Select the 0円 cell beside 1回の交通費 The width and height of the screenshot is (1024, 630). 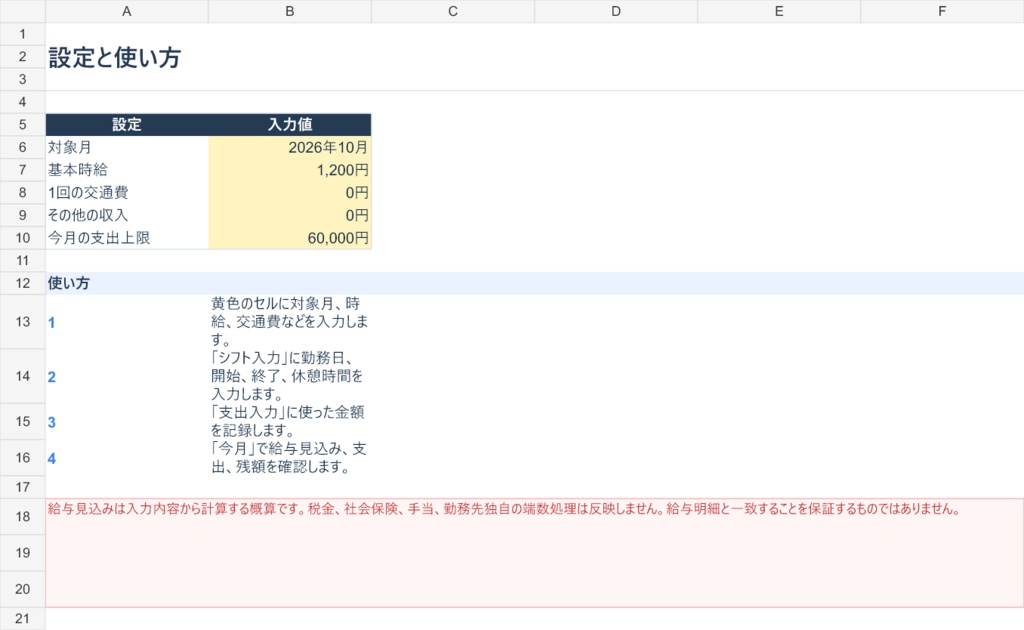coord(290,193)
